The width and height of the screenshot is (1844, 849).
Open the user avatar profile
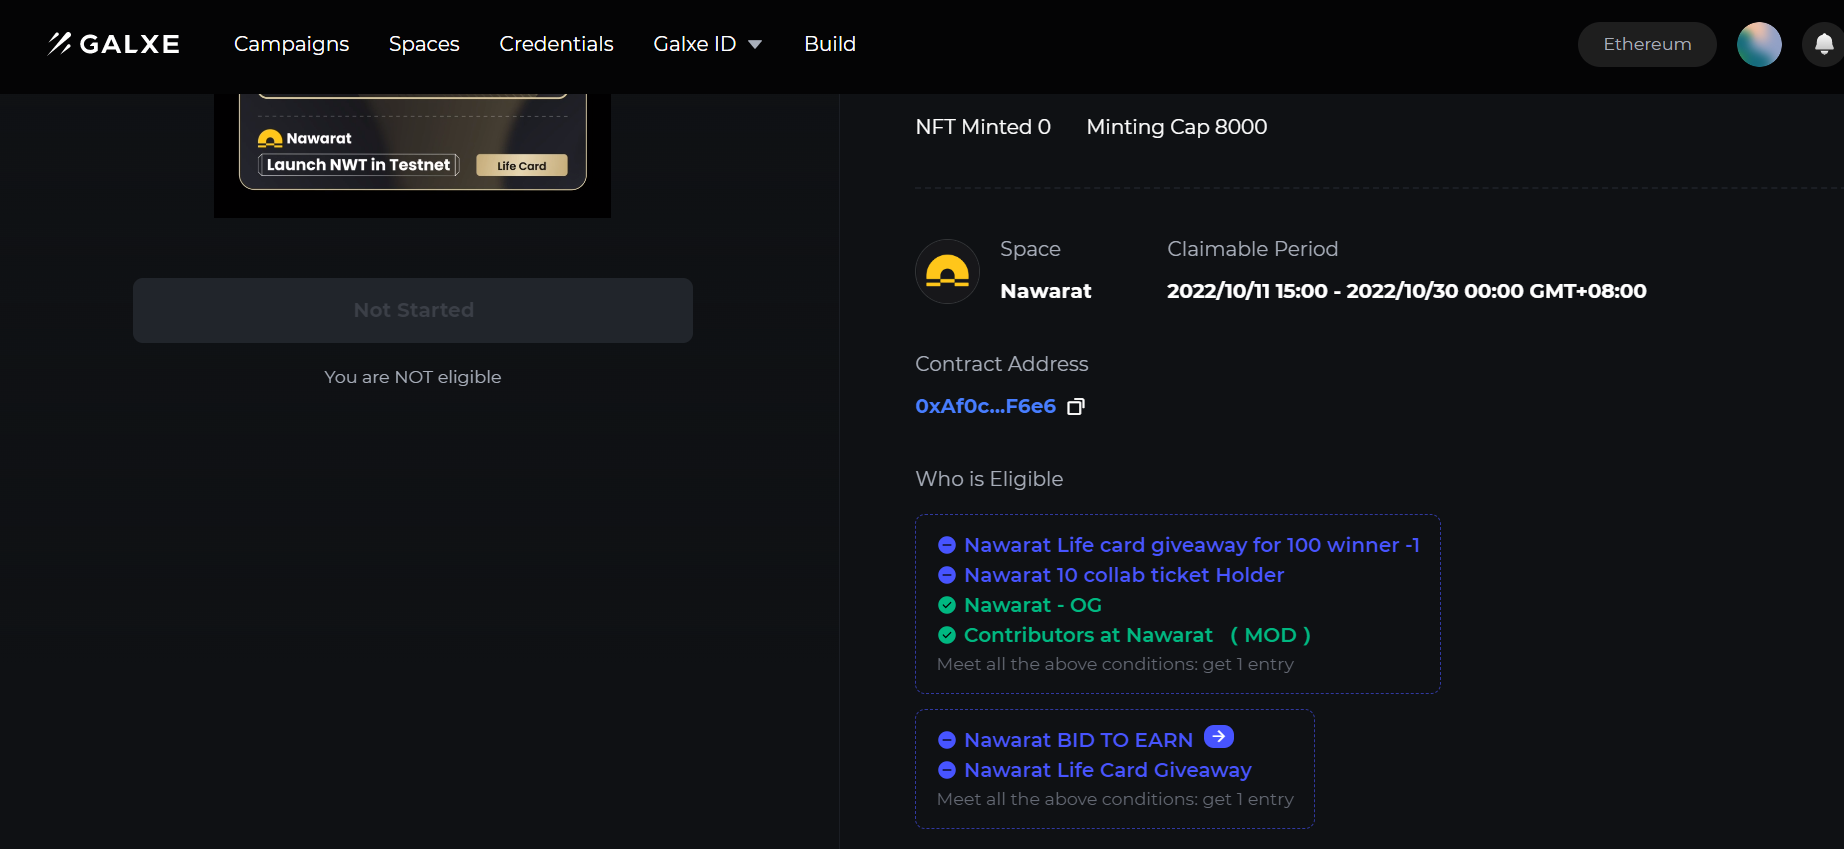click(1759, 44)
